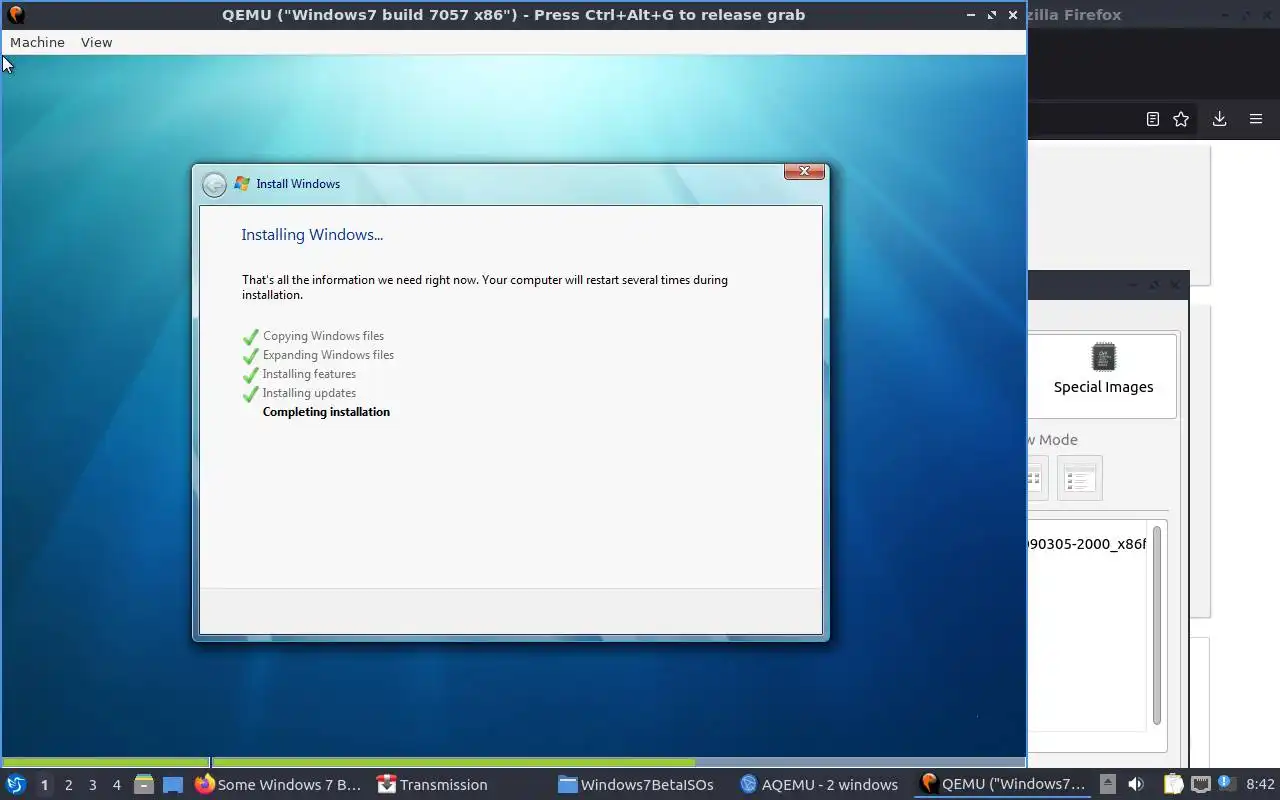Open the volume control in system tray
The image size is (1280, 800).
tap(1136, 784)
